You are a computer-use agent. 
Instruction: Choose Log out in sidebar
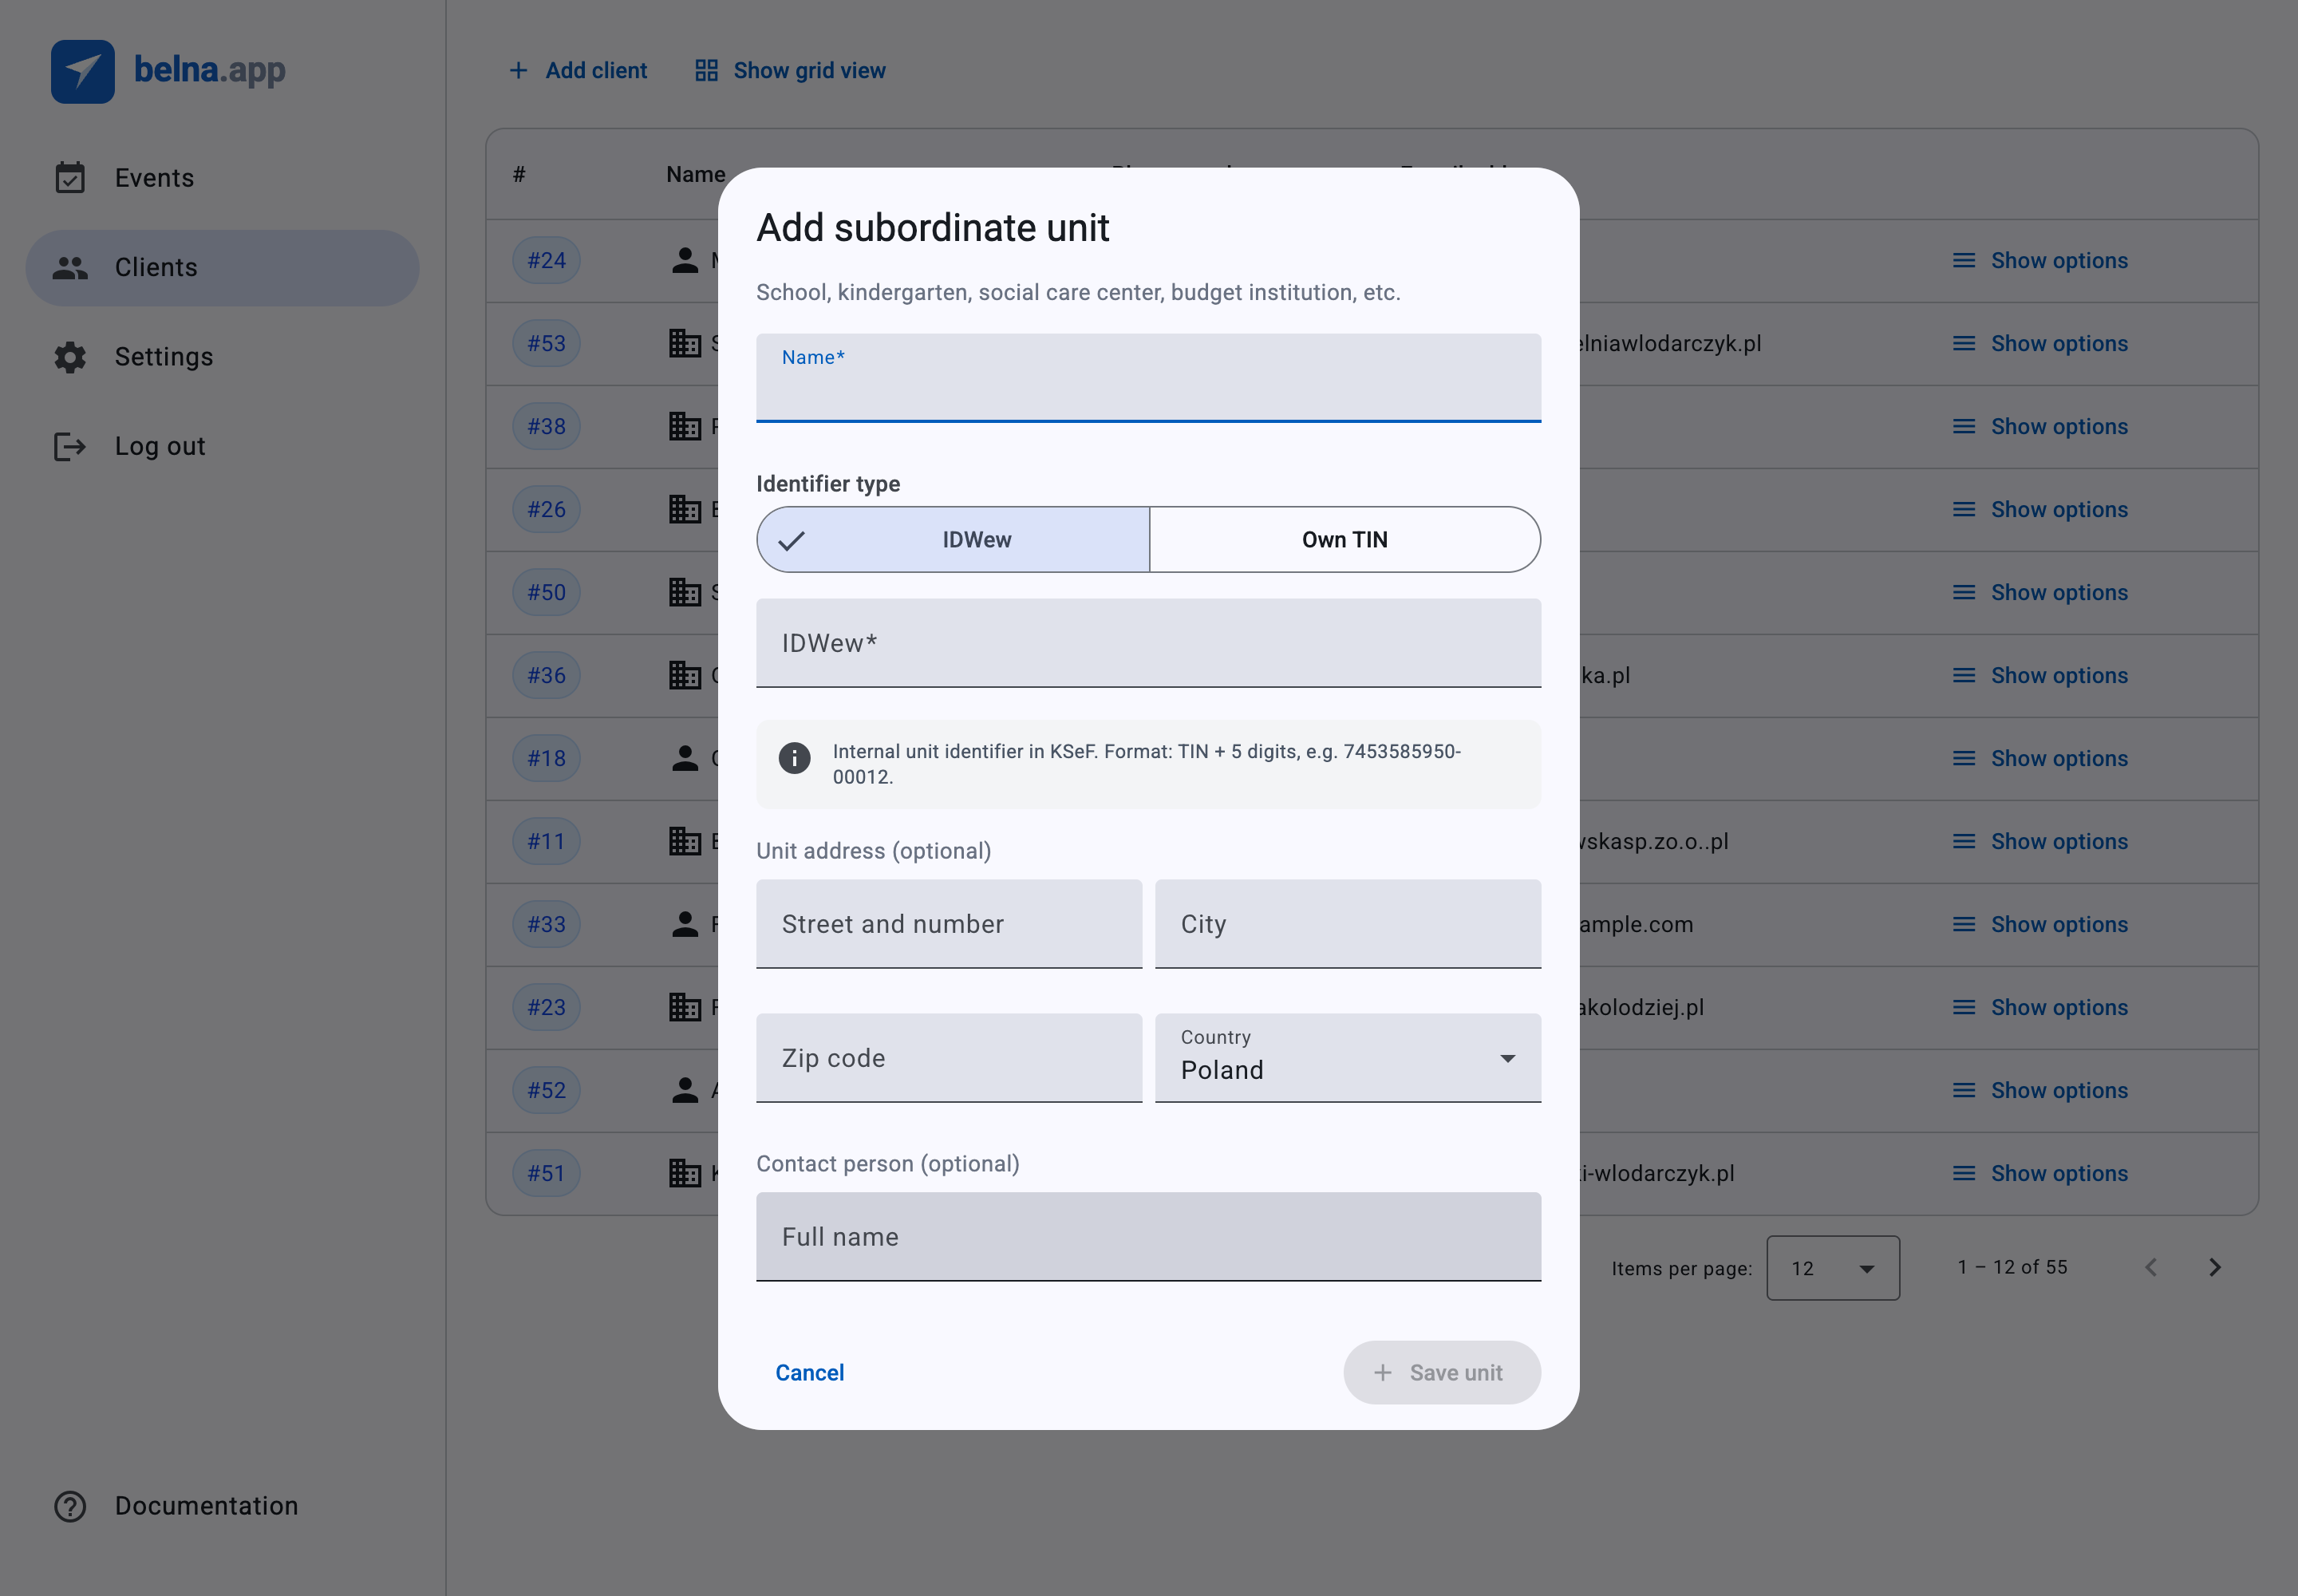(x=222, y=446)
